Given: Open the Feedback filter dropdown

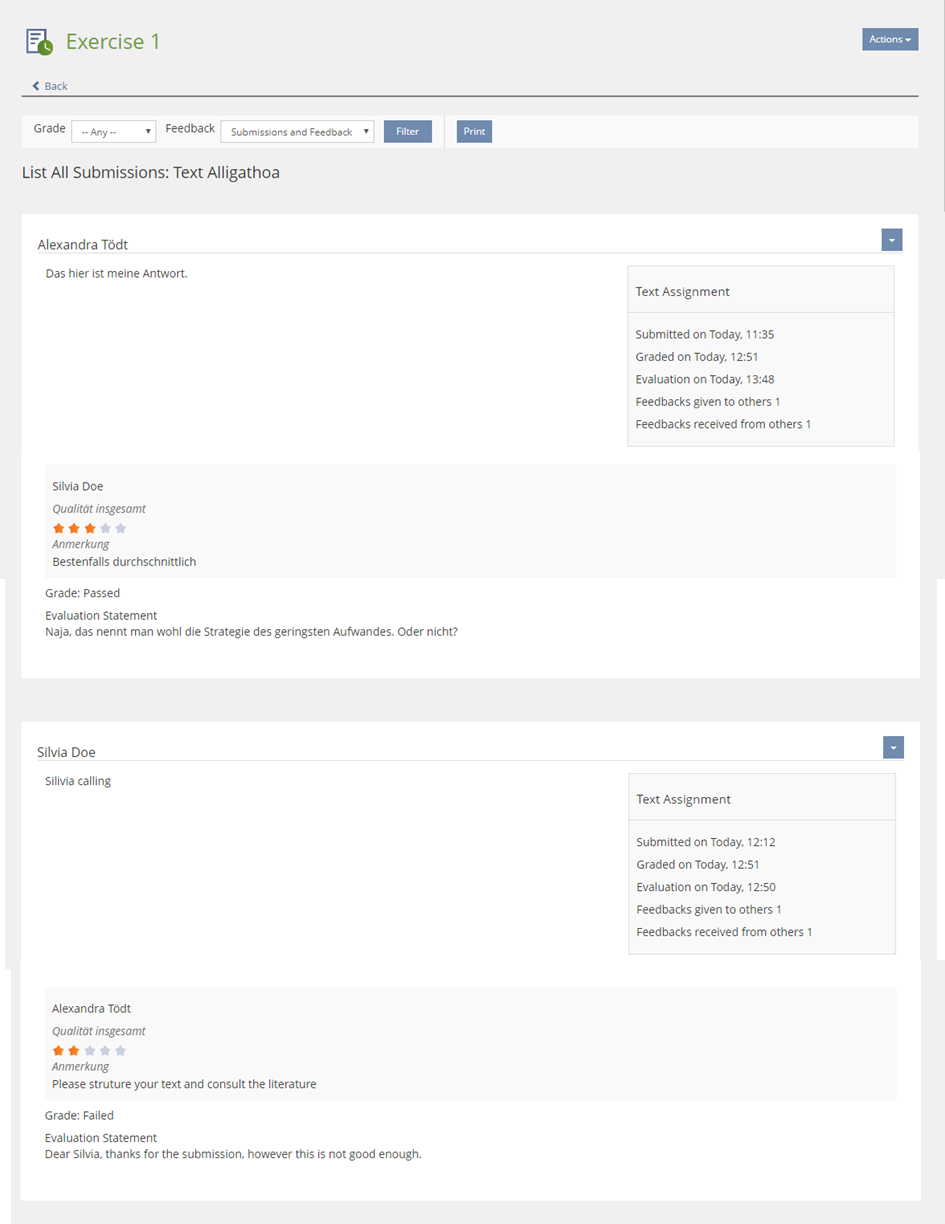Looking at the screenshot, I should click(x=297, y=132).
